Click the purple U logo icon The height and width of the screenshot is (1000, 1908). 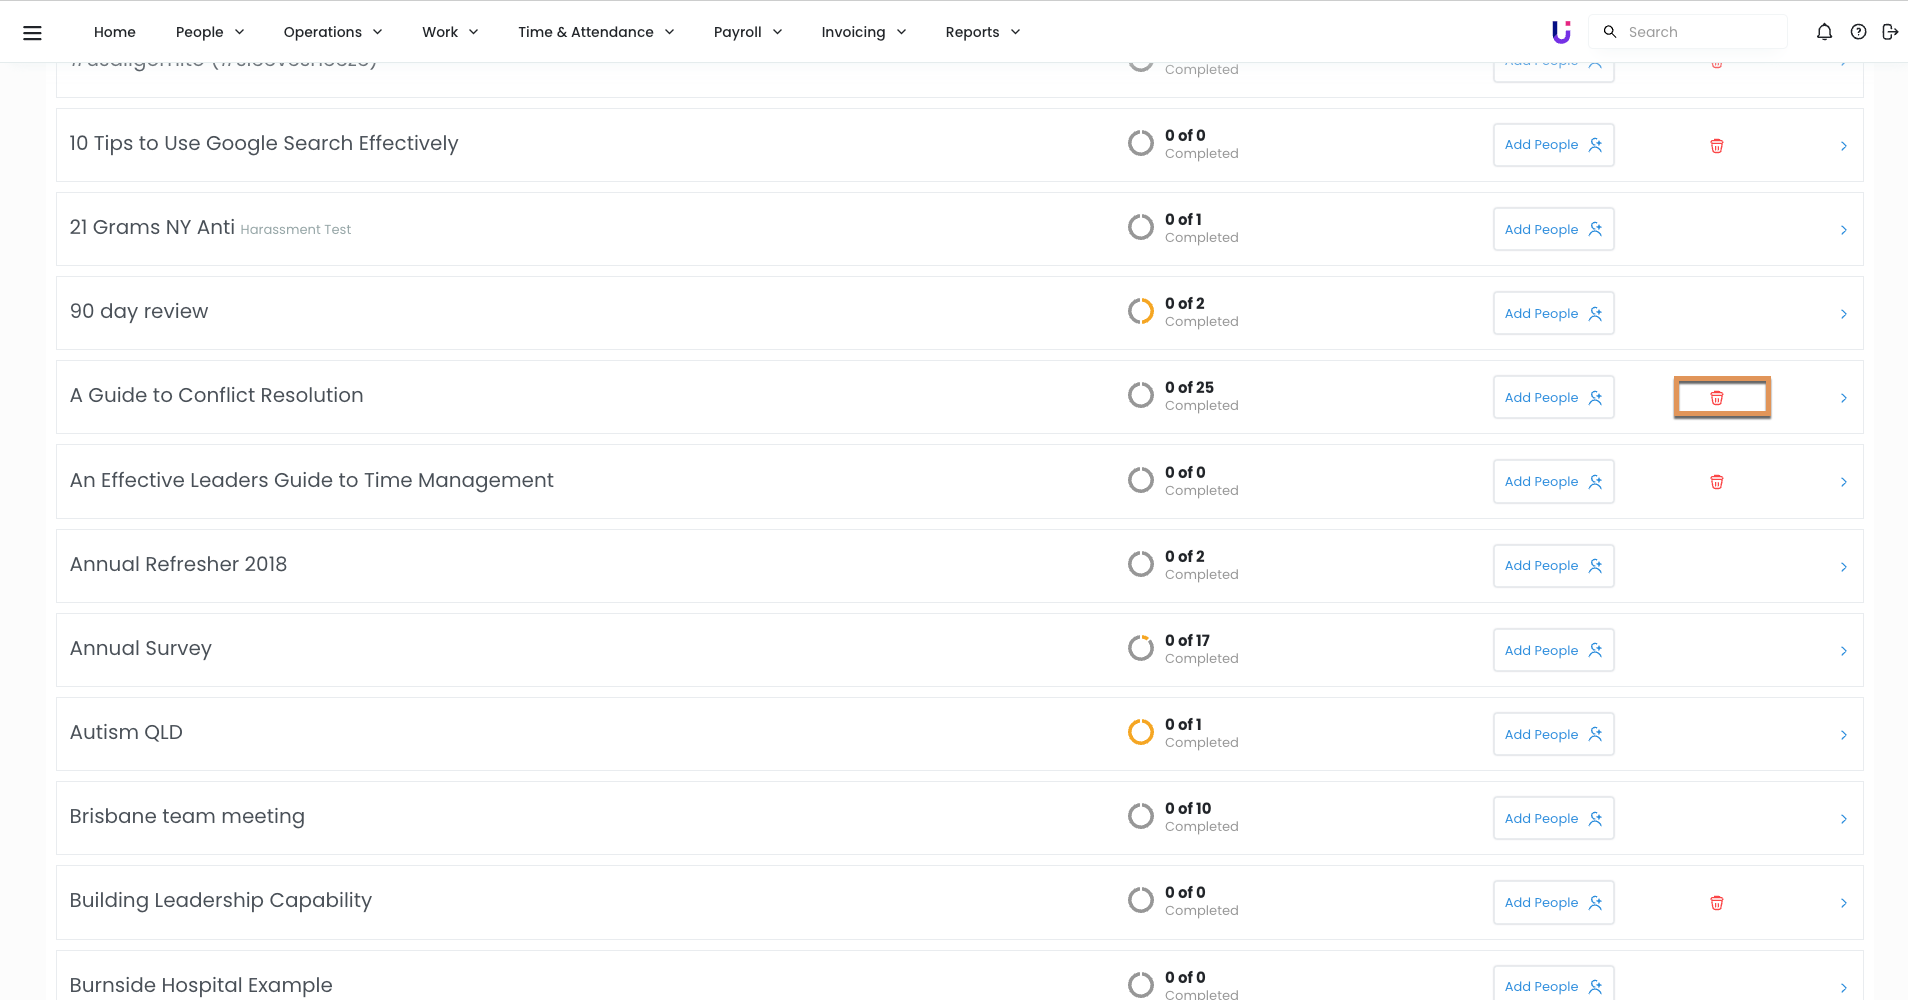click(x=1560, y=32)
